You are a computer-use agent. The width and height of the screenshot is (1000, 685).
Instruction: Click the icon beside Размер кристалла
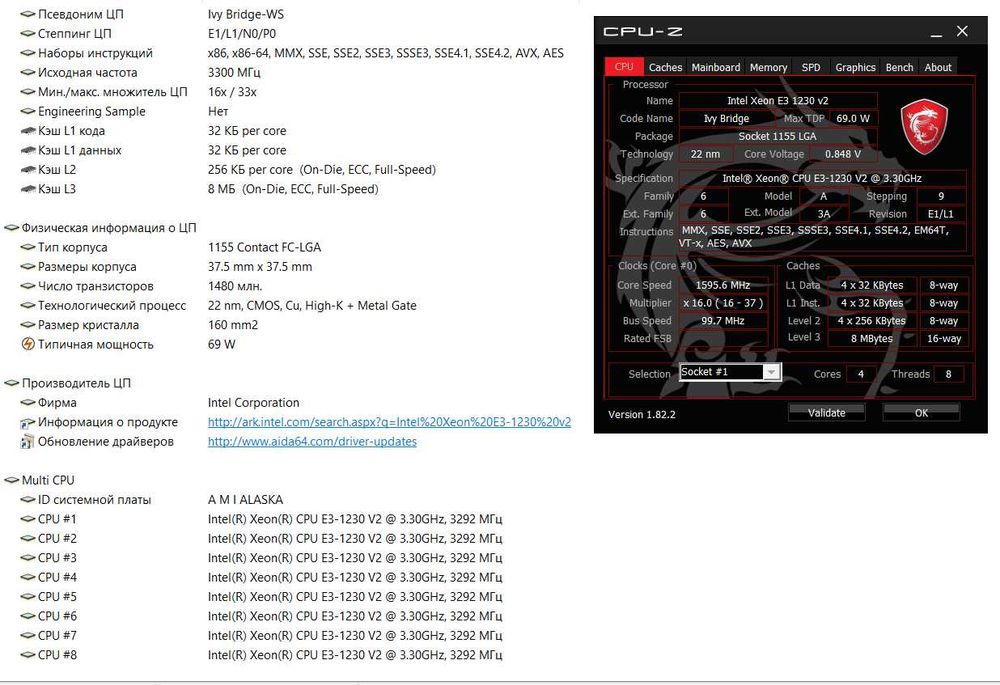28,325
